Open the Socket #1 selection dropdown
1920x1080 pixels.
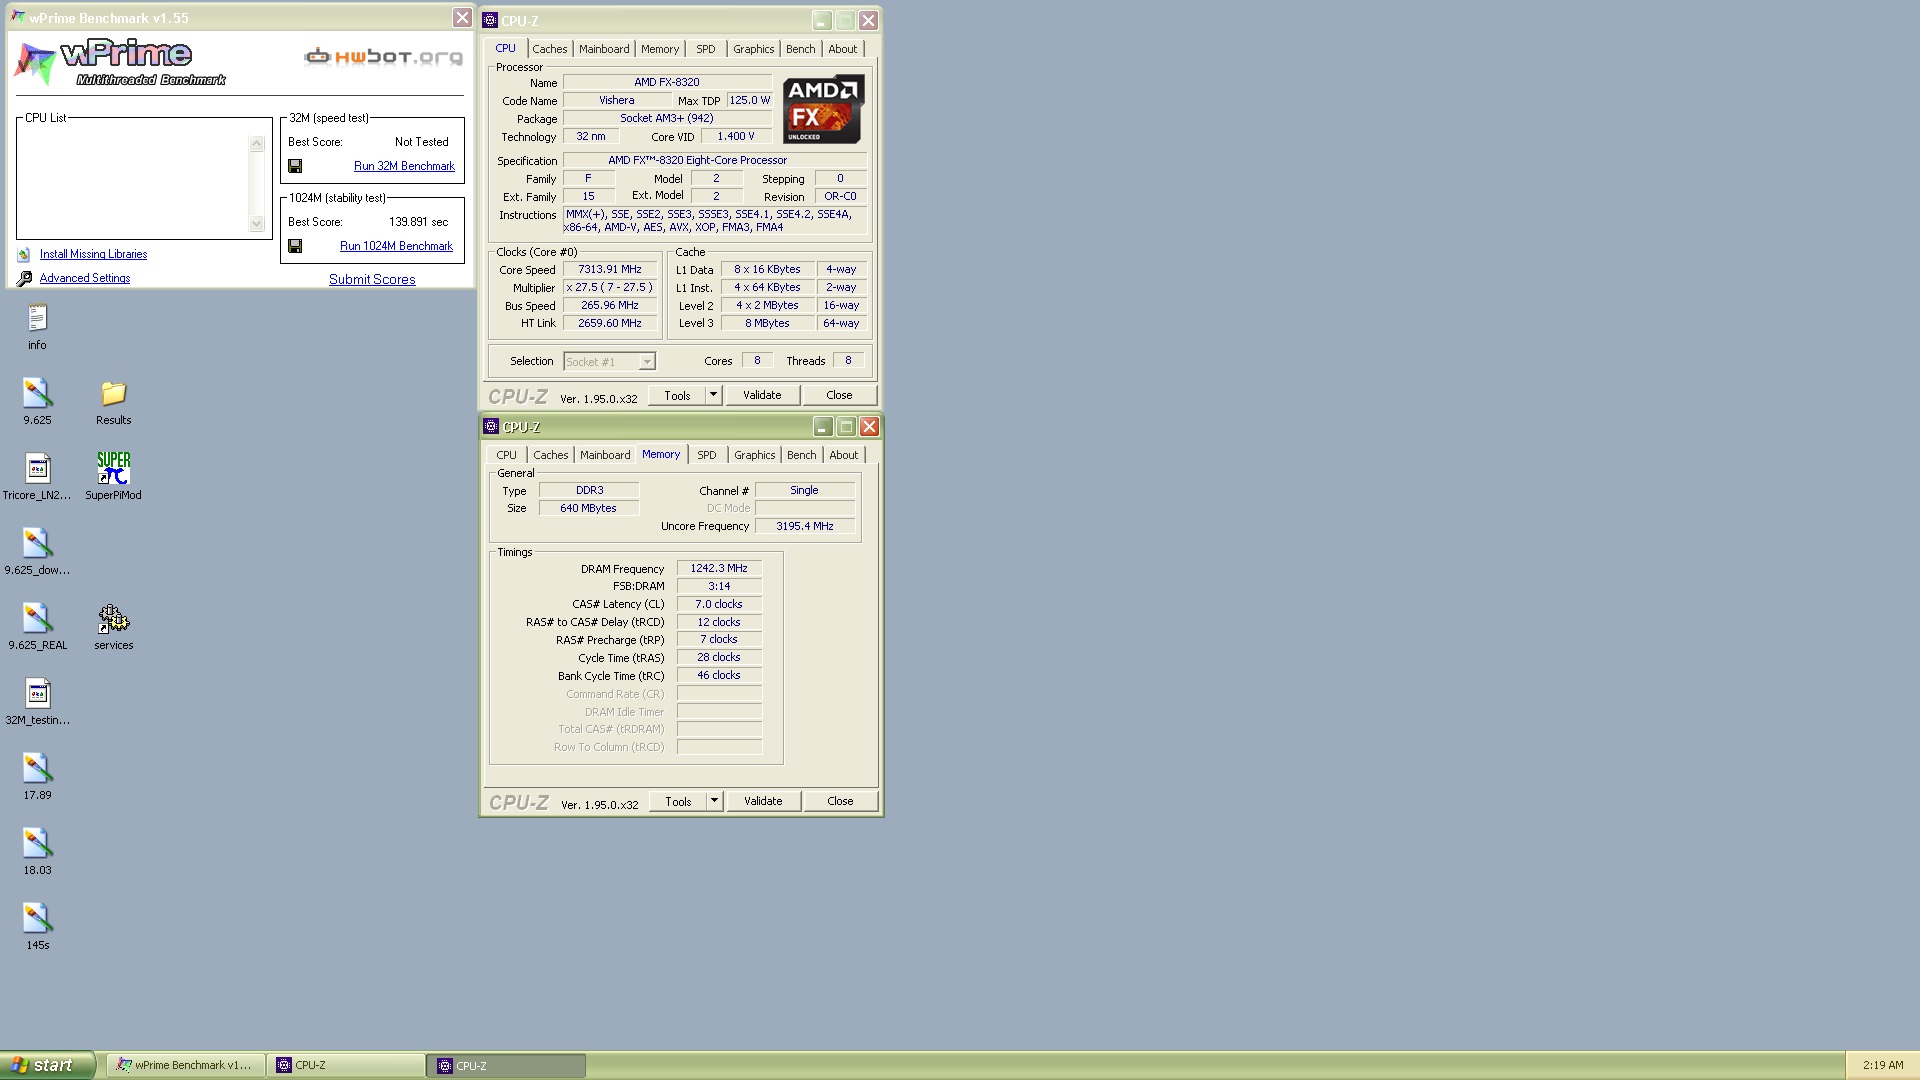(x=609, y=362)
